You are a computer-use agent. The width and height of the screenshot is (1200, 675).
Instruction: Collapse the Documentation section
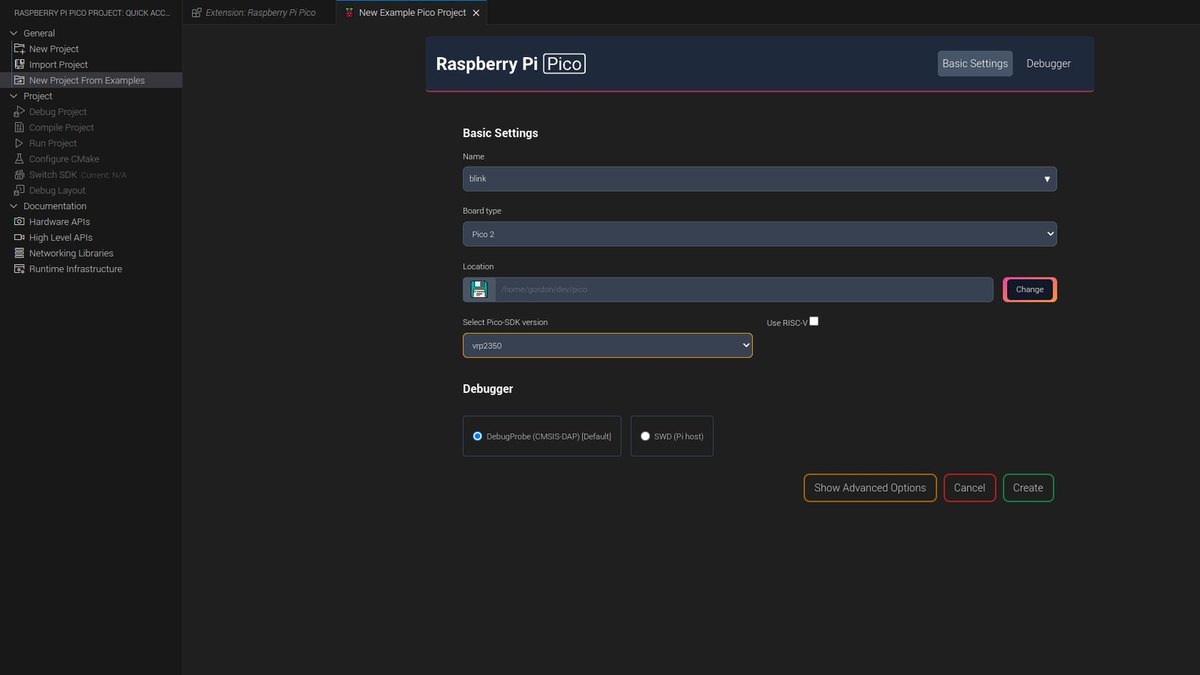14,206
